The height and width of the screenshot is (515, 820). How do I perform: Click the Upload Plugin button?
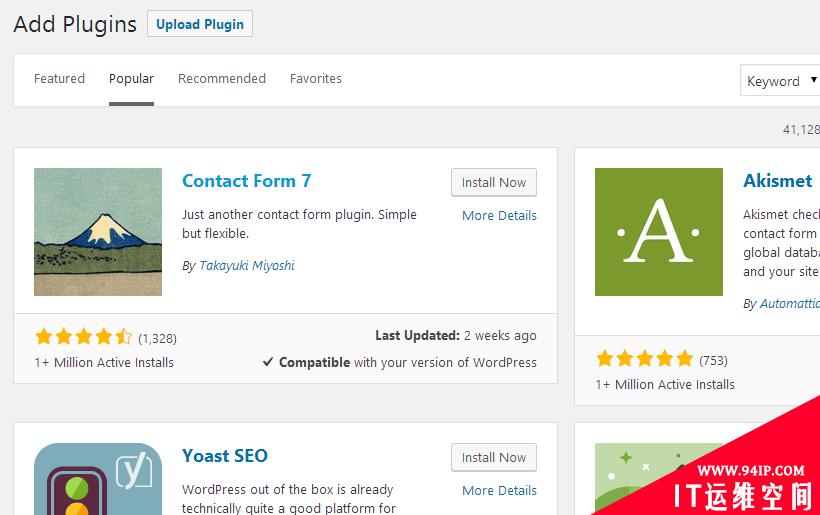(x=200, y=24)
